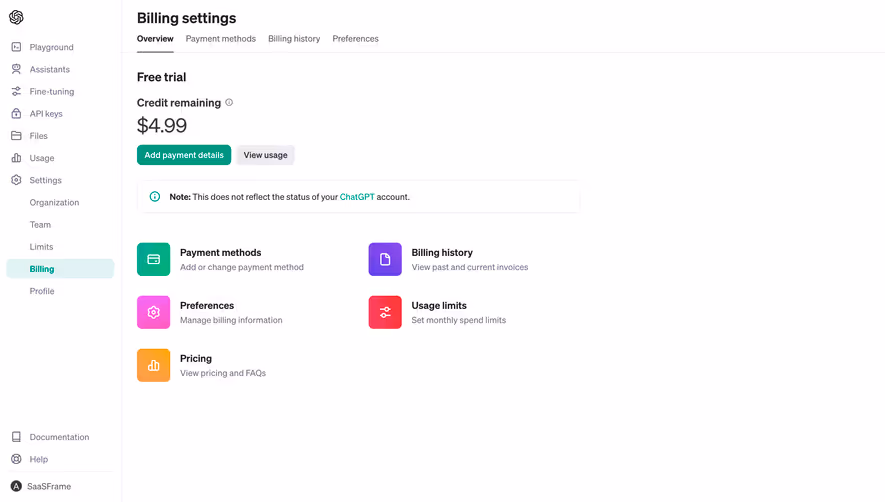This screenshot has height=502, width=885.
Task: Click 'View pricing and FAQs' text
Action: (223, 373)
